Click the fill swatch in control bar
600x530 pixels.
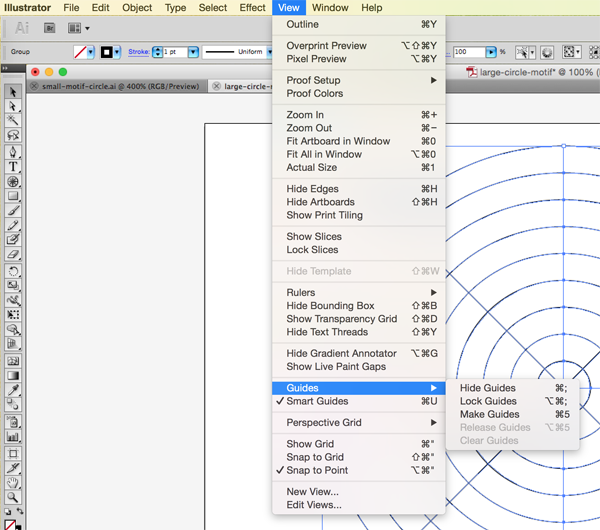point(80,52)
